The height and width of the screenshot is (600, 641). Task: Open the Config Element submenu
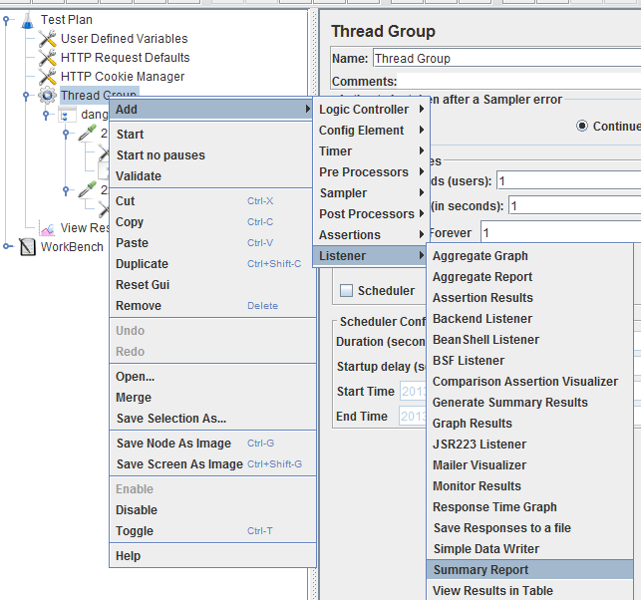pyautogui.click(x=371, y=130)
